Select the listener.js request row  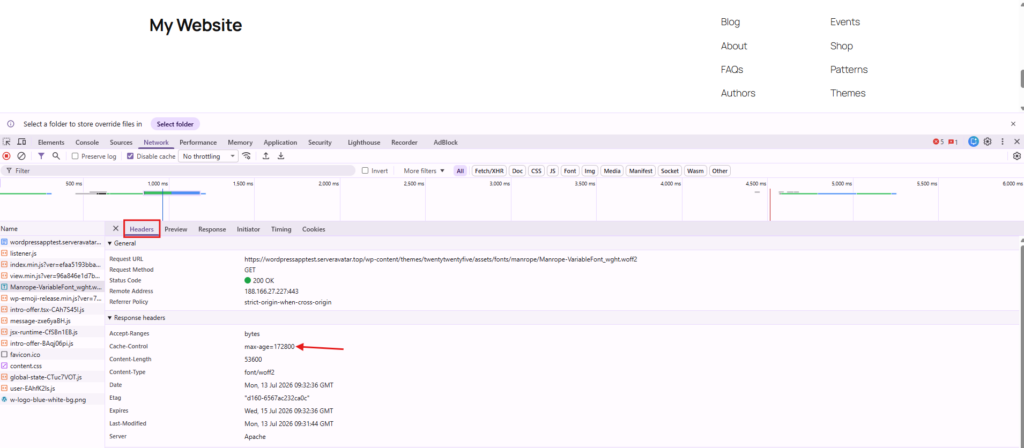point(52,253)
